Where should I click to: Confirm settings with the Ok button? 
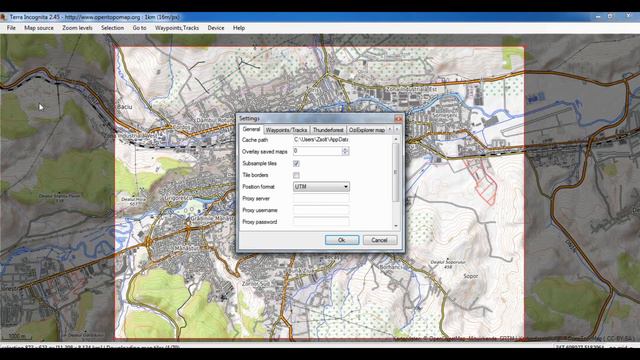pos(342,240)
